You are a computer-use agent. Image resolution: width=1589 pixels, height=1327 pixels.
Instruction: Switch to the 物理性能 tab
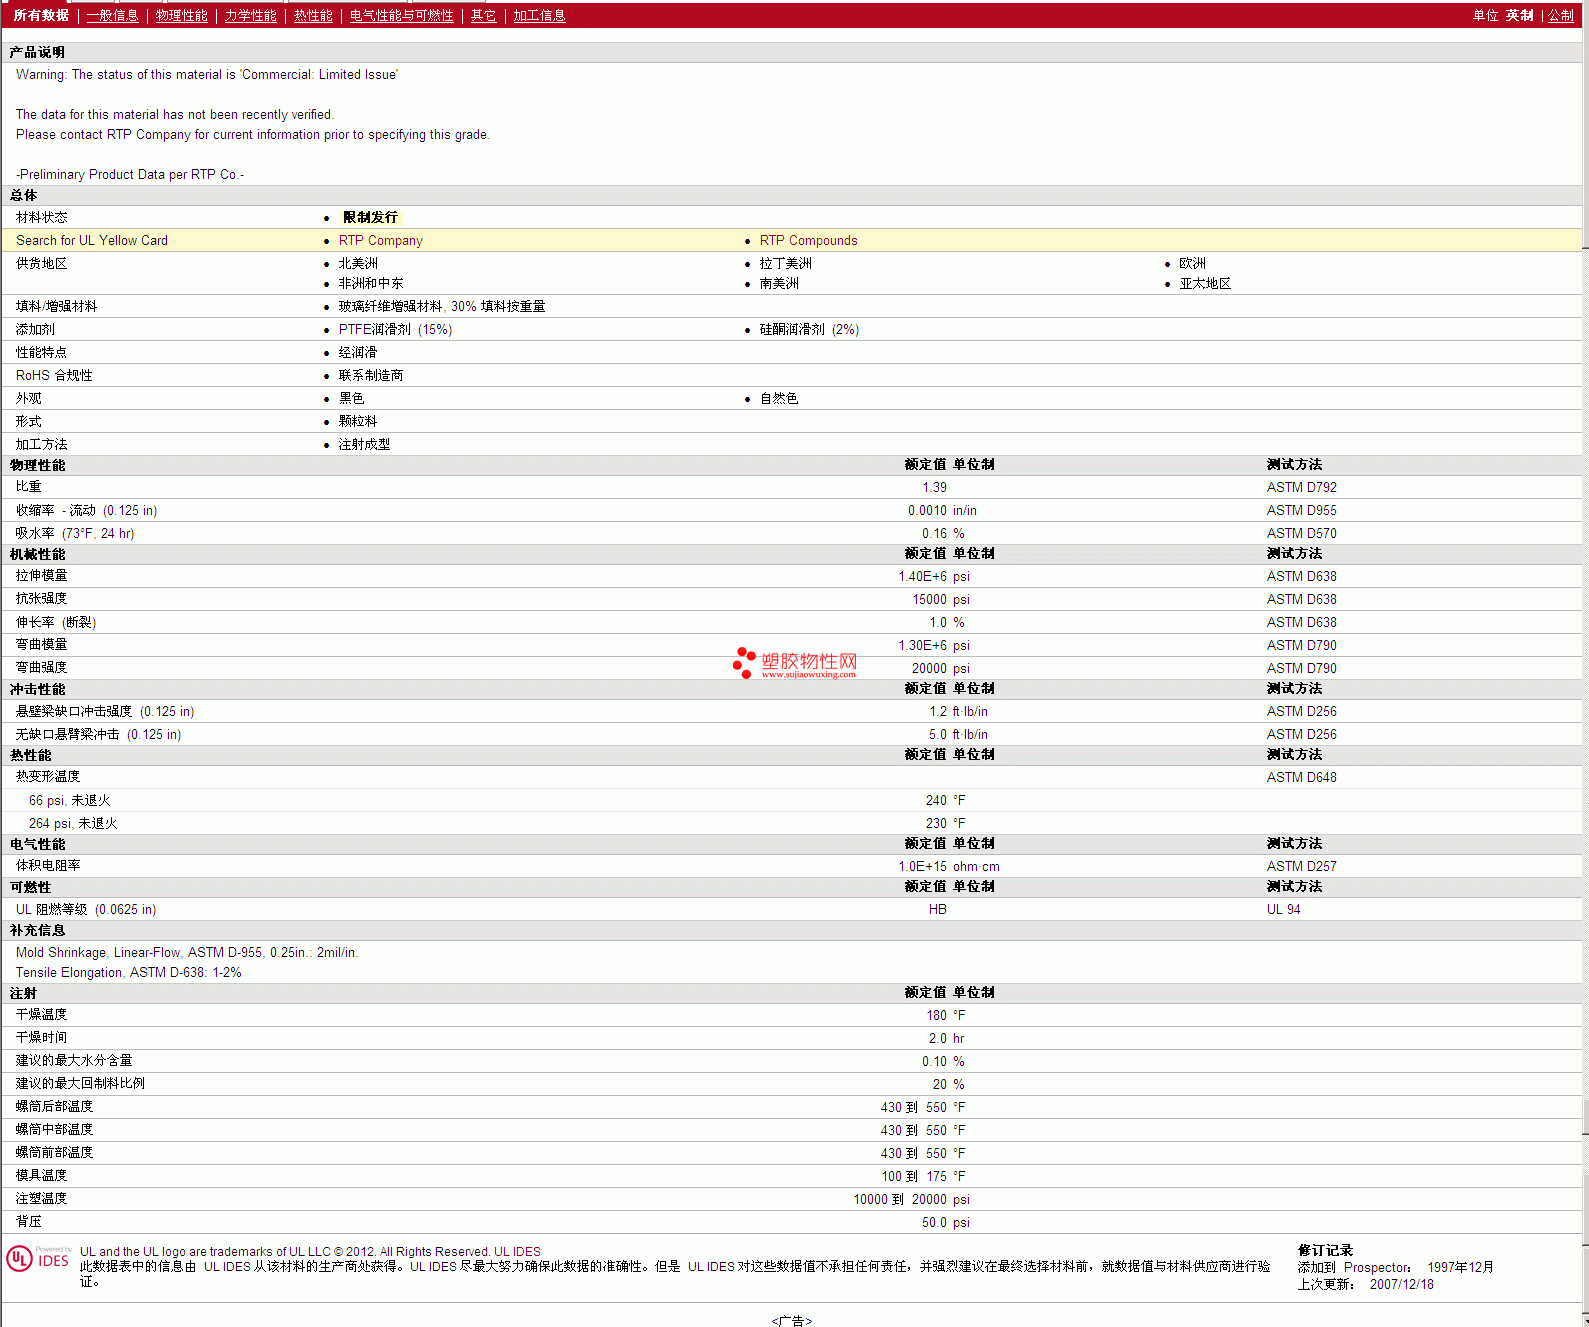click(x=181, y=16)
